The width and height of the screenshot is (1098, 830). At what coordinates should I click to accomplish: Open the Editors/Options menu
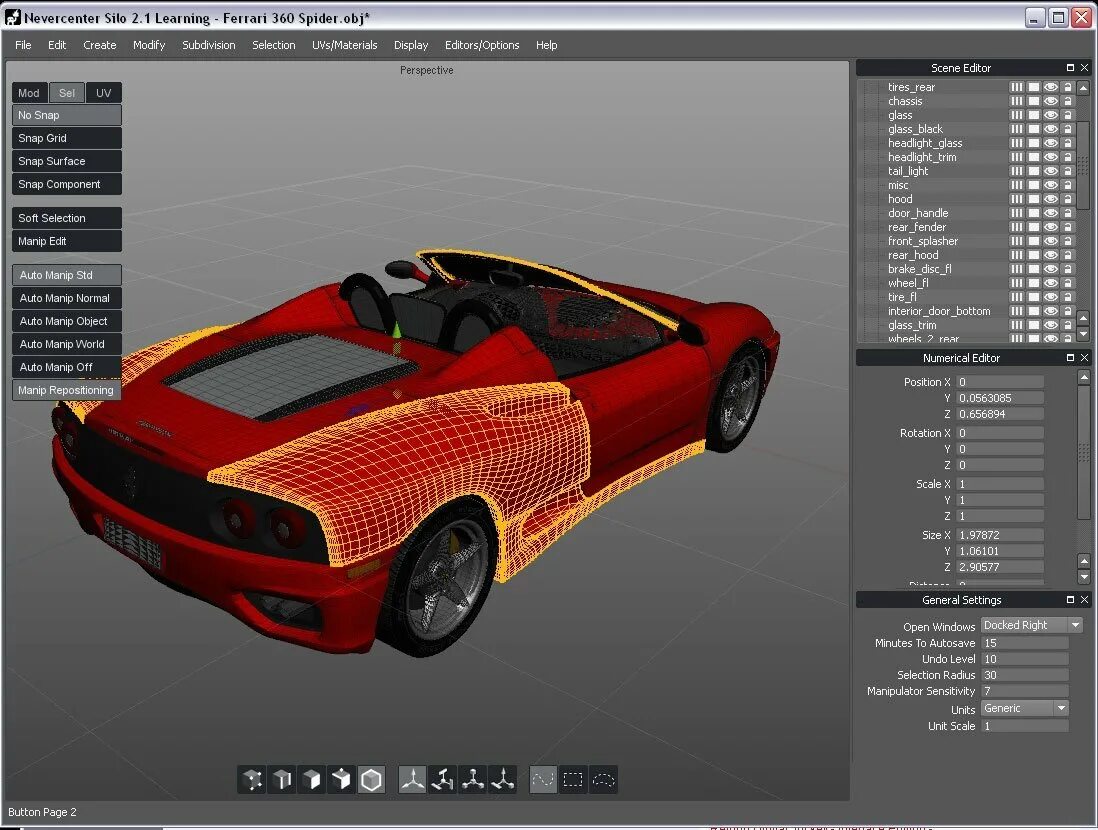(482, 45)
